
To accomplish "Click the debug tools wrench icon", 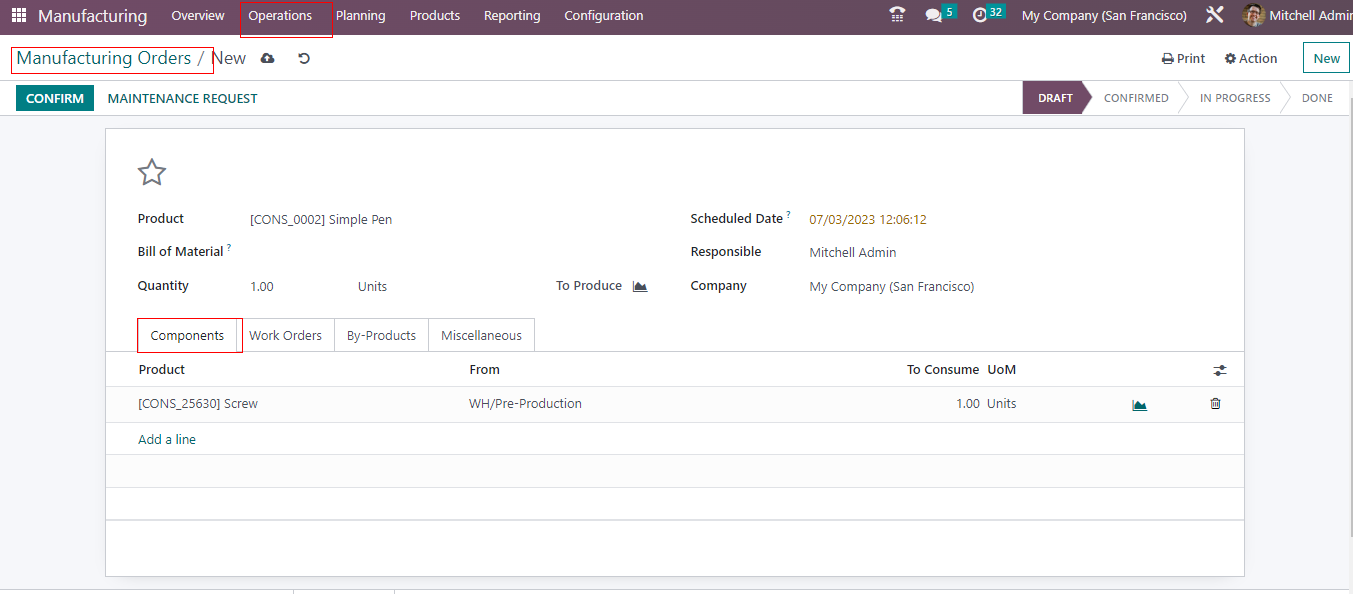I will (1215, 16).
